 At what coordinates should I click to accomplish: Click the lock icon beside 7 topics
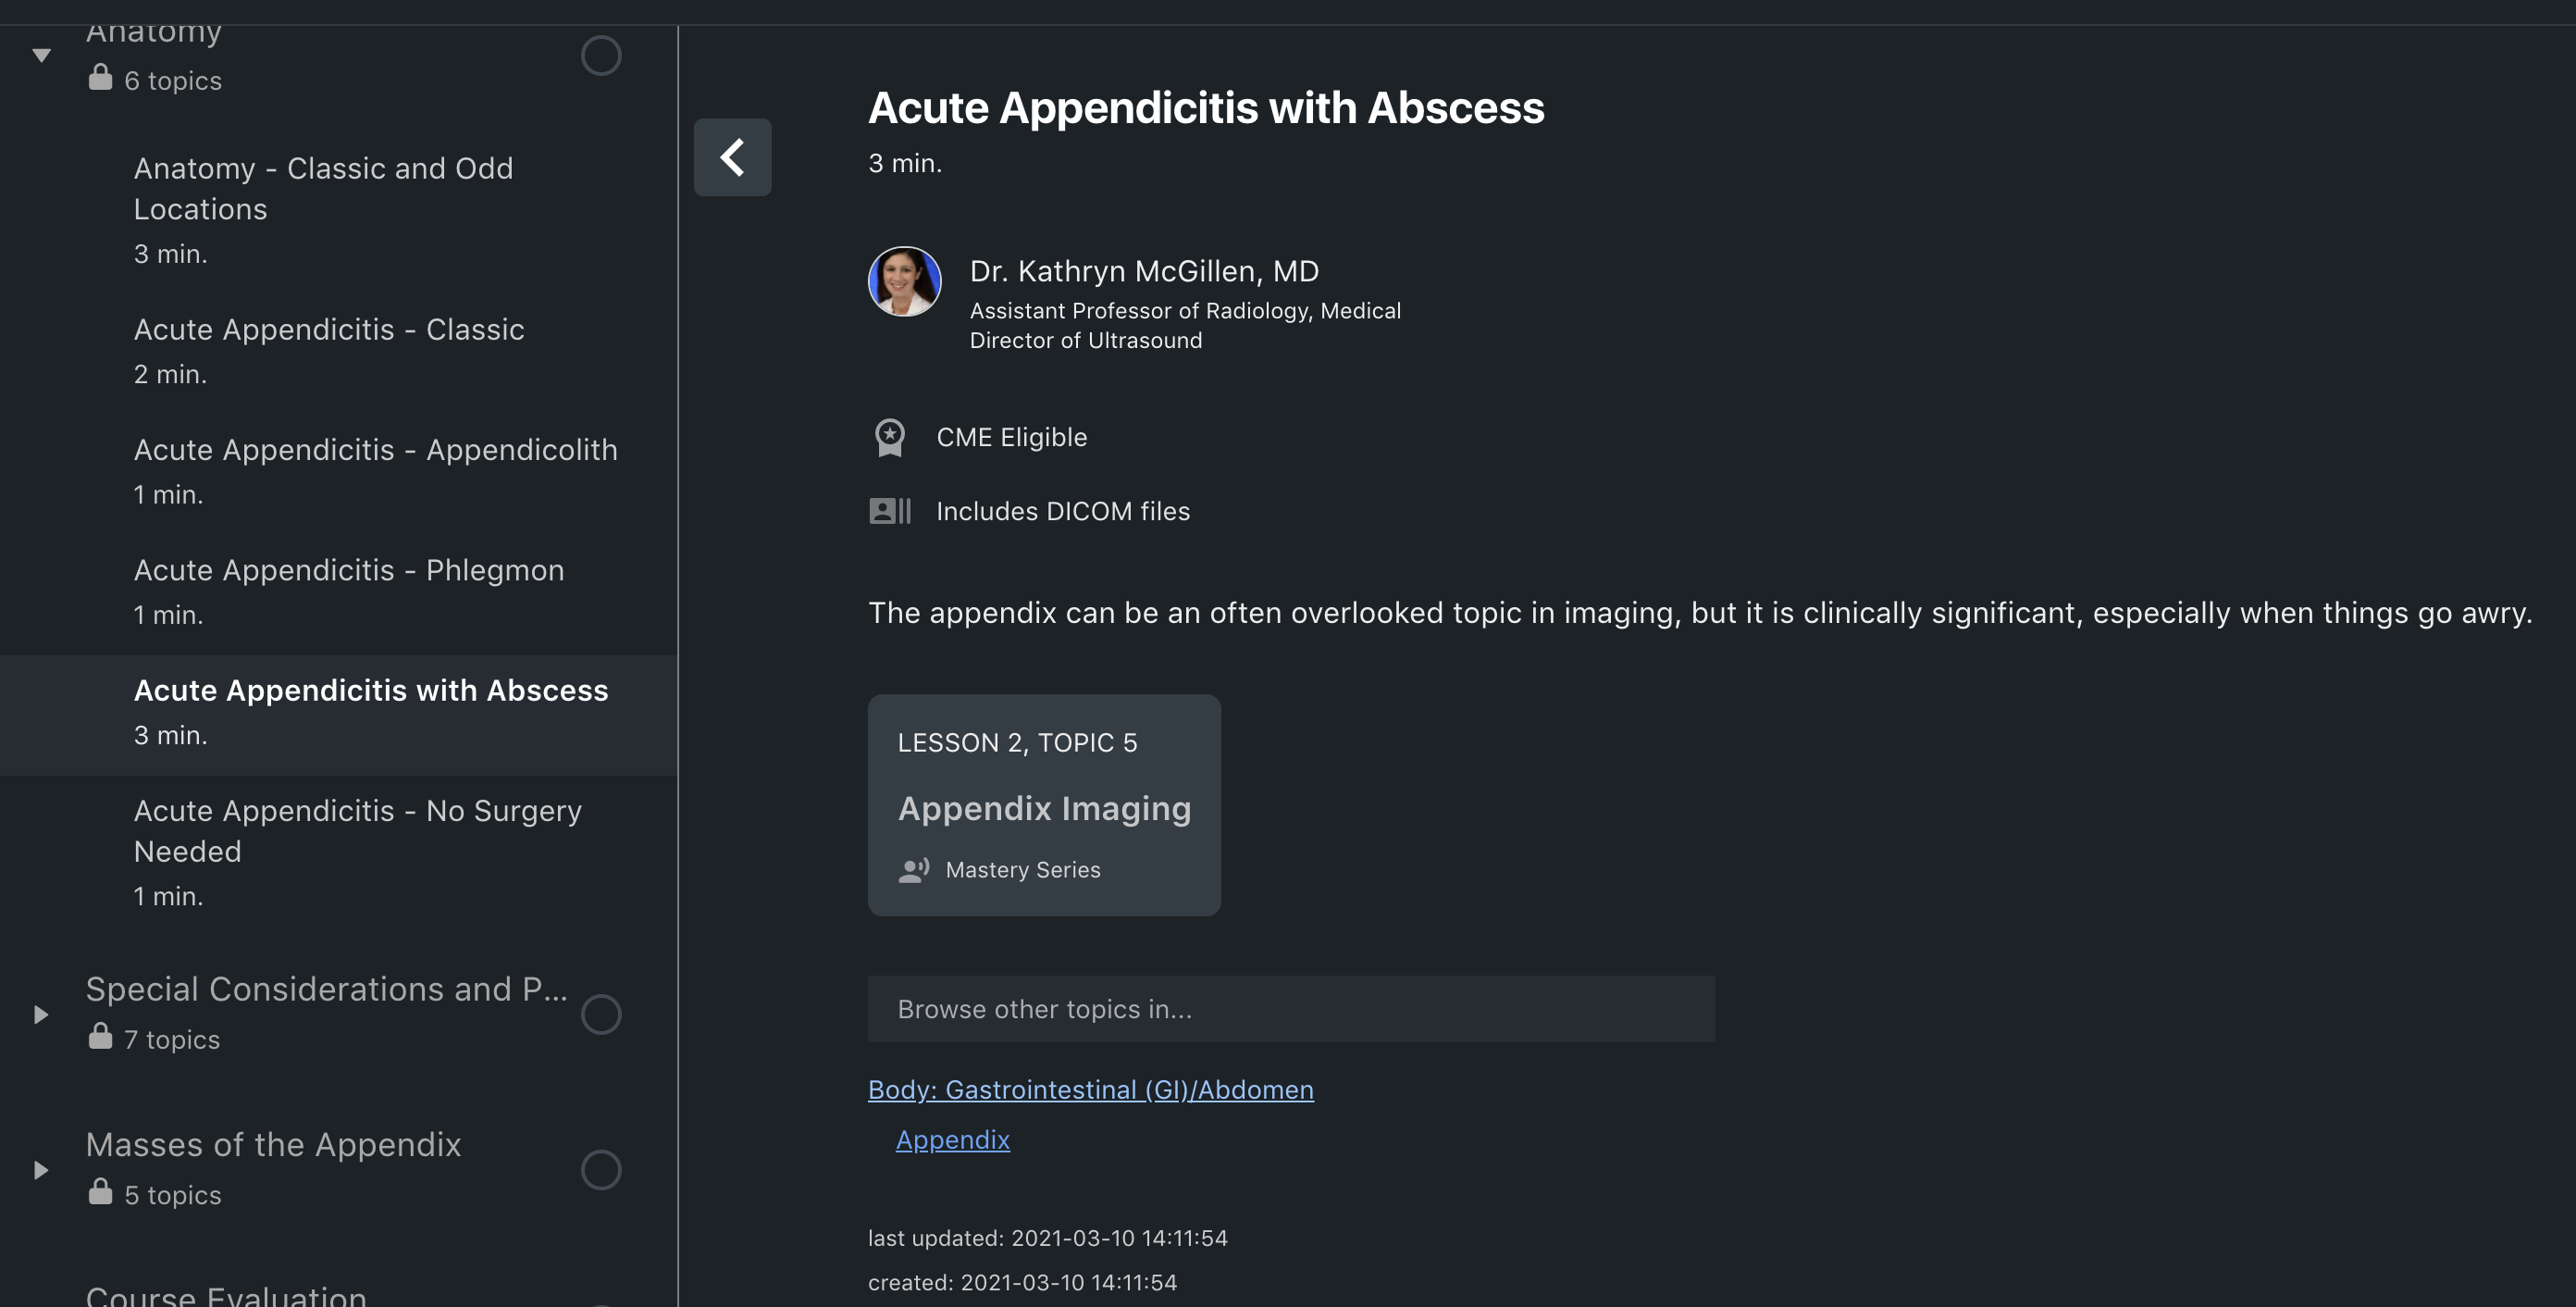100,1037
